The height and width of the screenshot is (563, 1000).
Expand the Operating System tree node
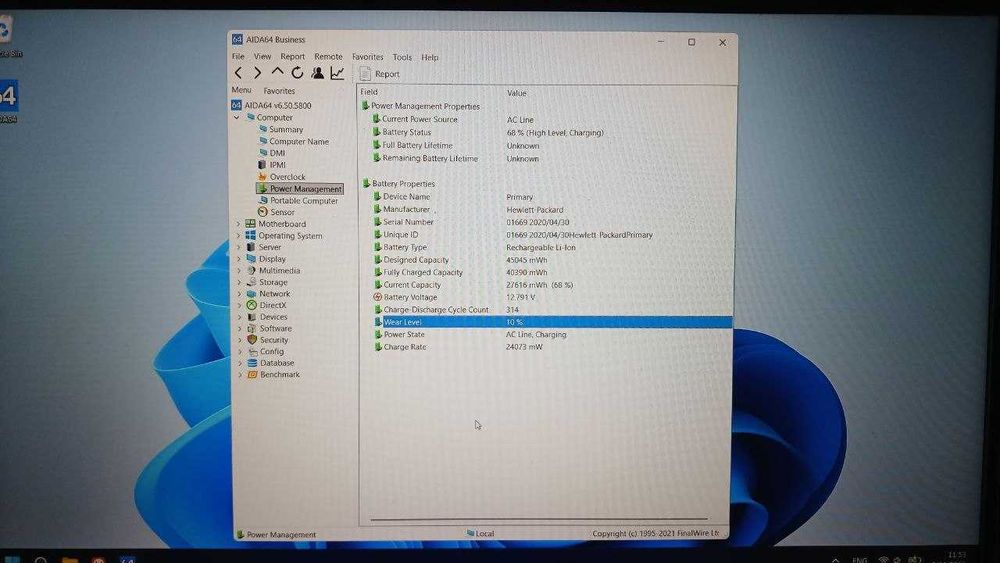tap(239, 235)
